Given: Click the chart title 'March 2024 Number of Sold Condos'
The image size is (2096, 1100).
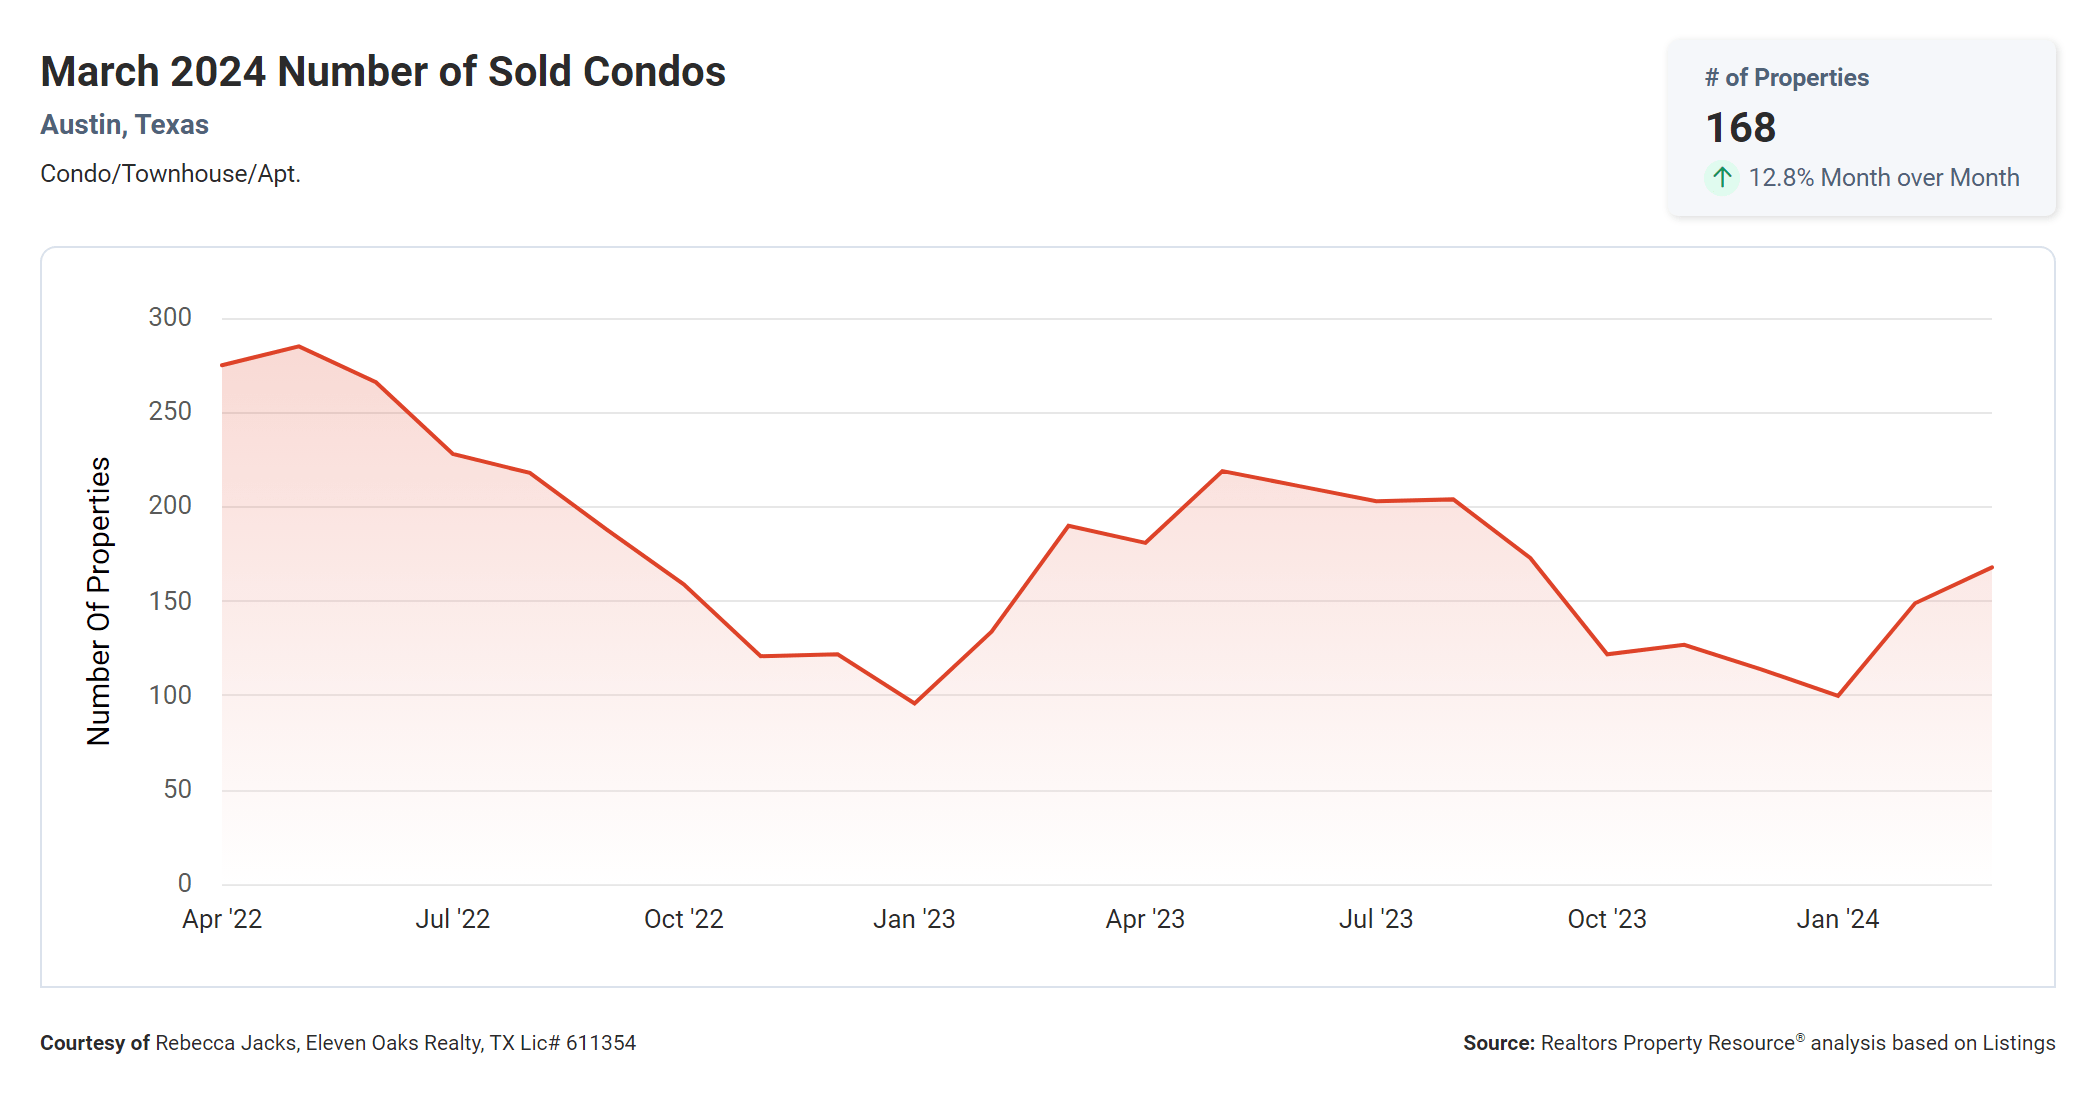Looking at the screenshot, I should pyautogui.click(x=383, y=72).
